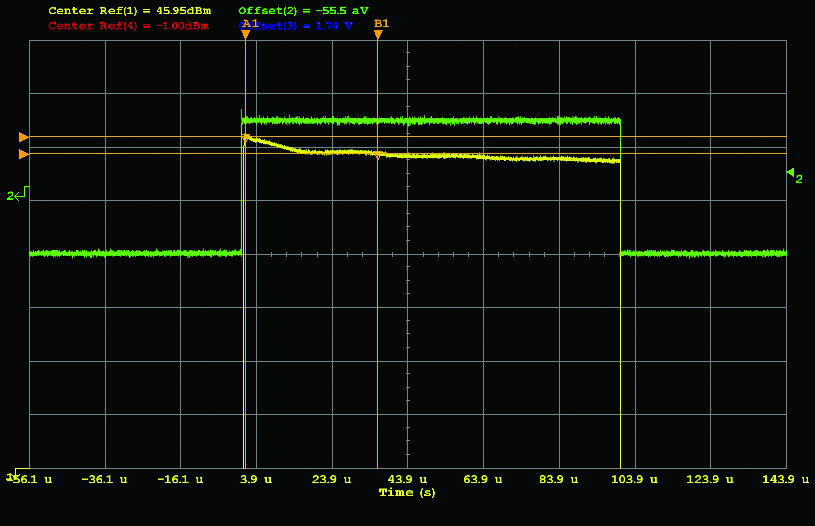The height and width of the screenshot is (526, 815).
Task: Click the channel 1 marker at bottom-left corner
Action: coord(11,476)
